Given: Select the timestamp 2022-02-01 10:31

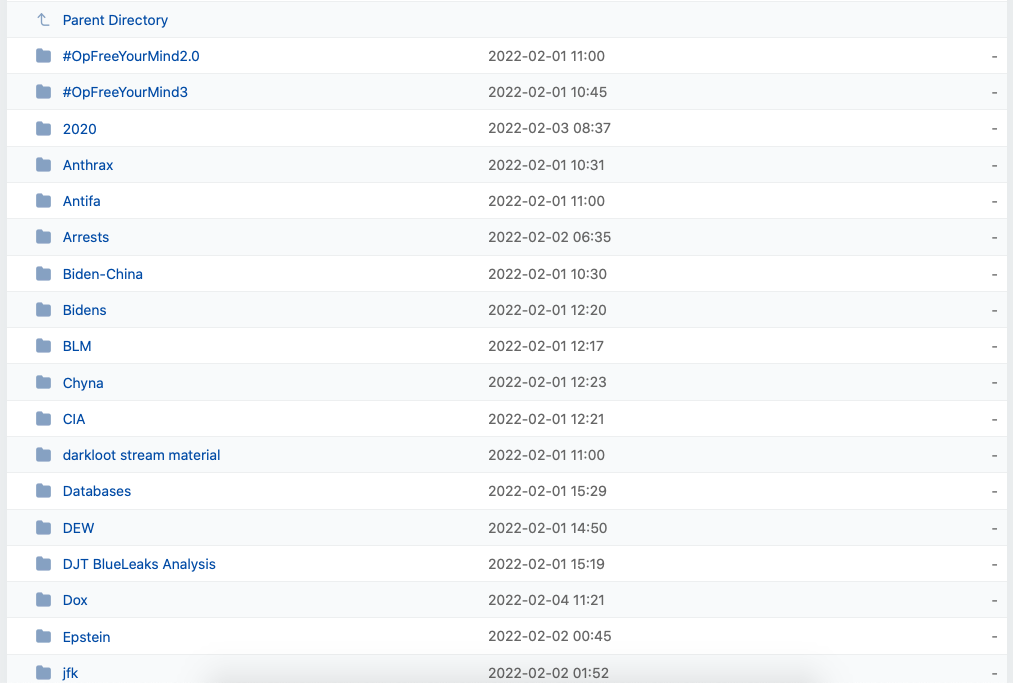Looking at the screenshot, I should coord(546,165).
